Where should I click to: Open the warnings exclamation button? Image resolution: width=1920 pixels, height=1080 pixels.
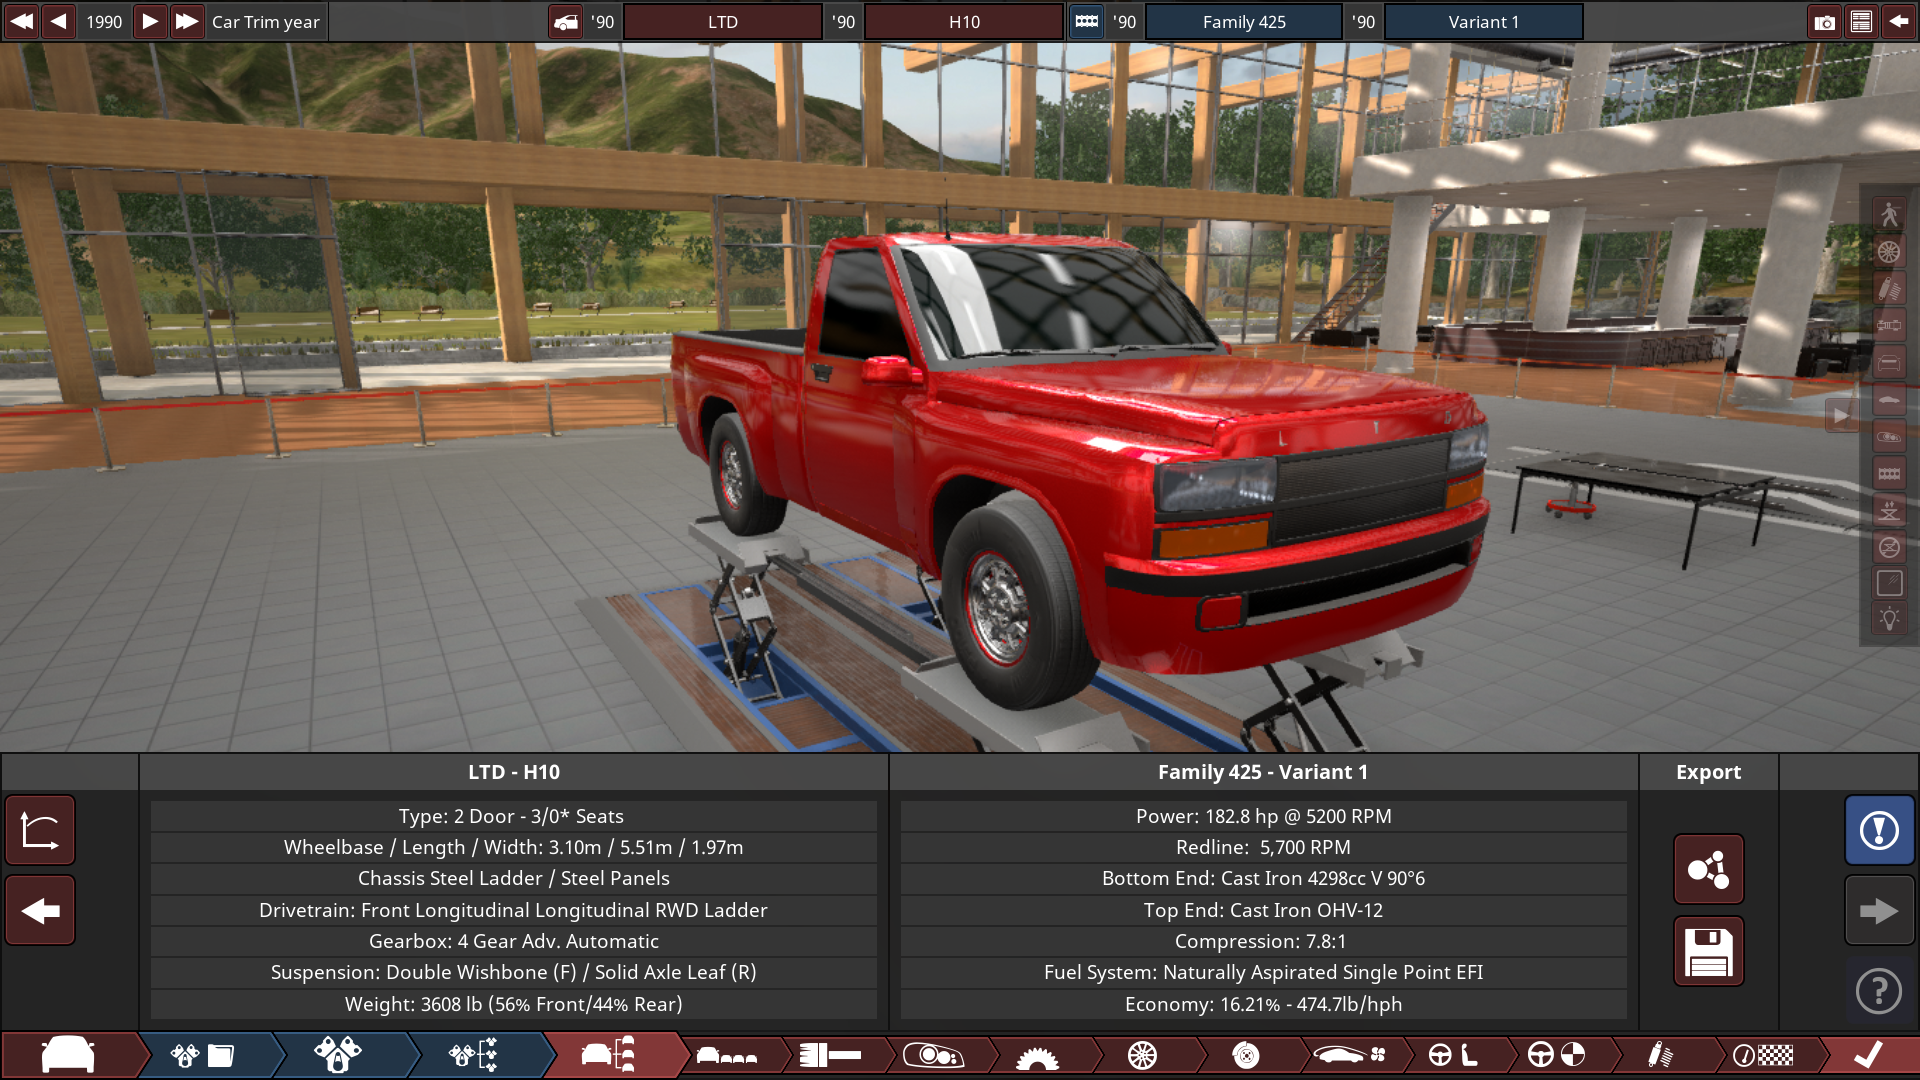pos(1879,830)
